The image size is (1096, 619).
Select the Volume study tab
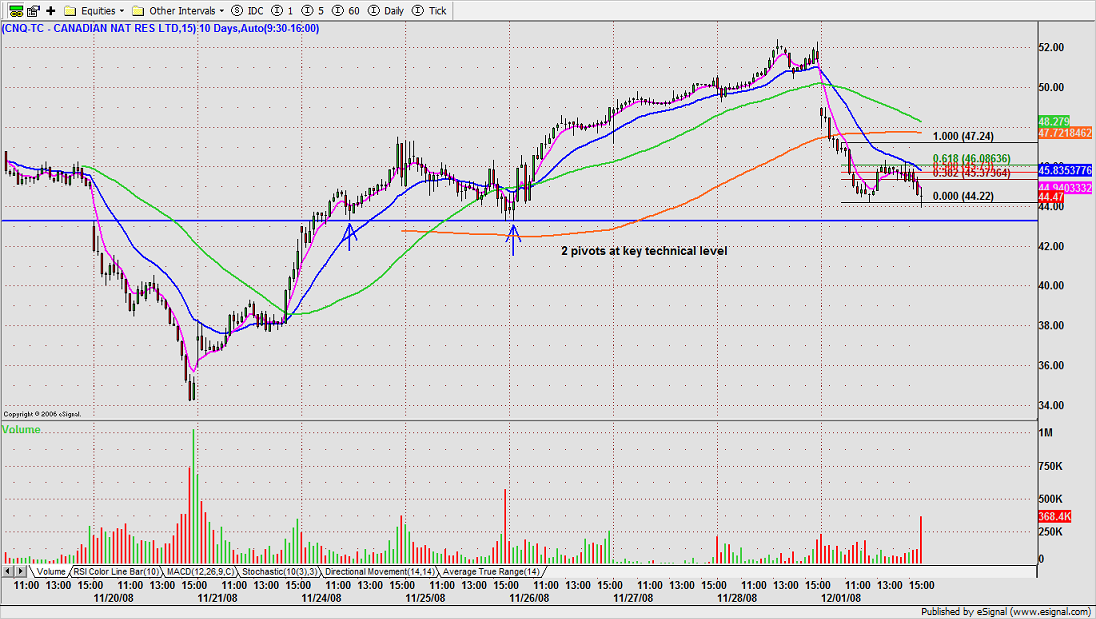50,571
